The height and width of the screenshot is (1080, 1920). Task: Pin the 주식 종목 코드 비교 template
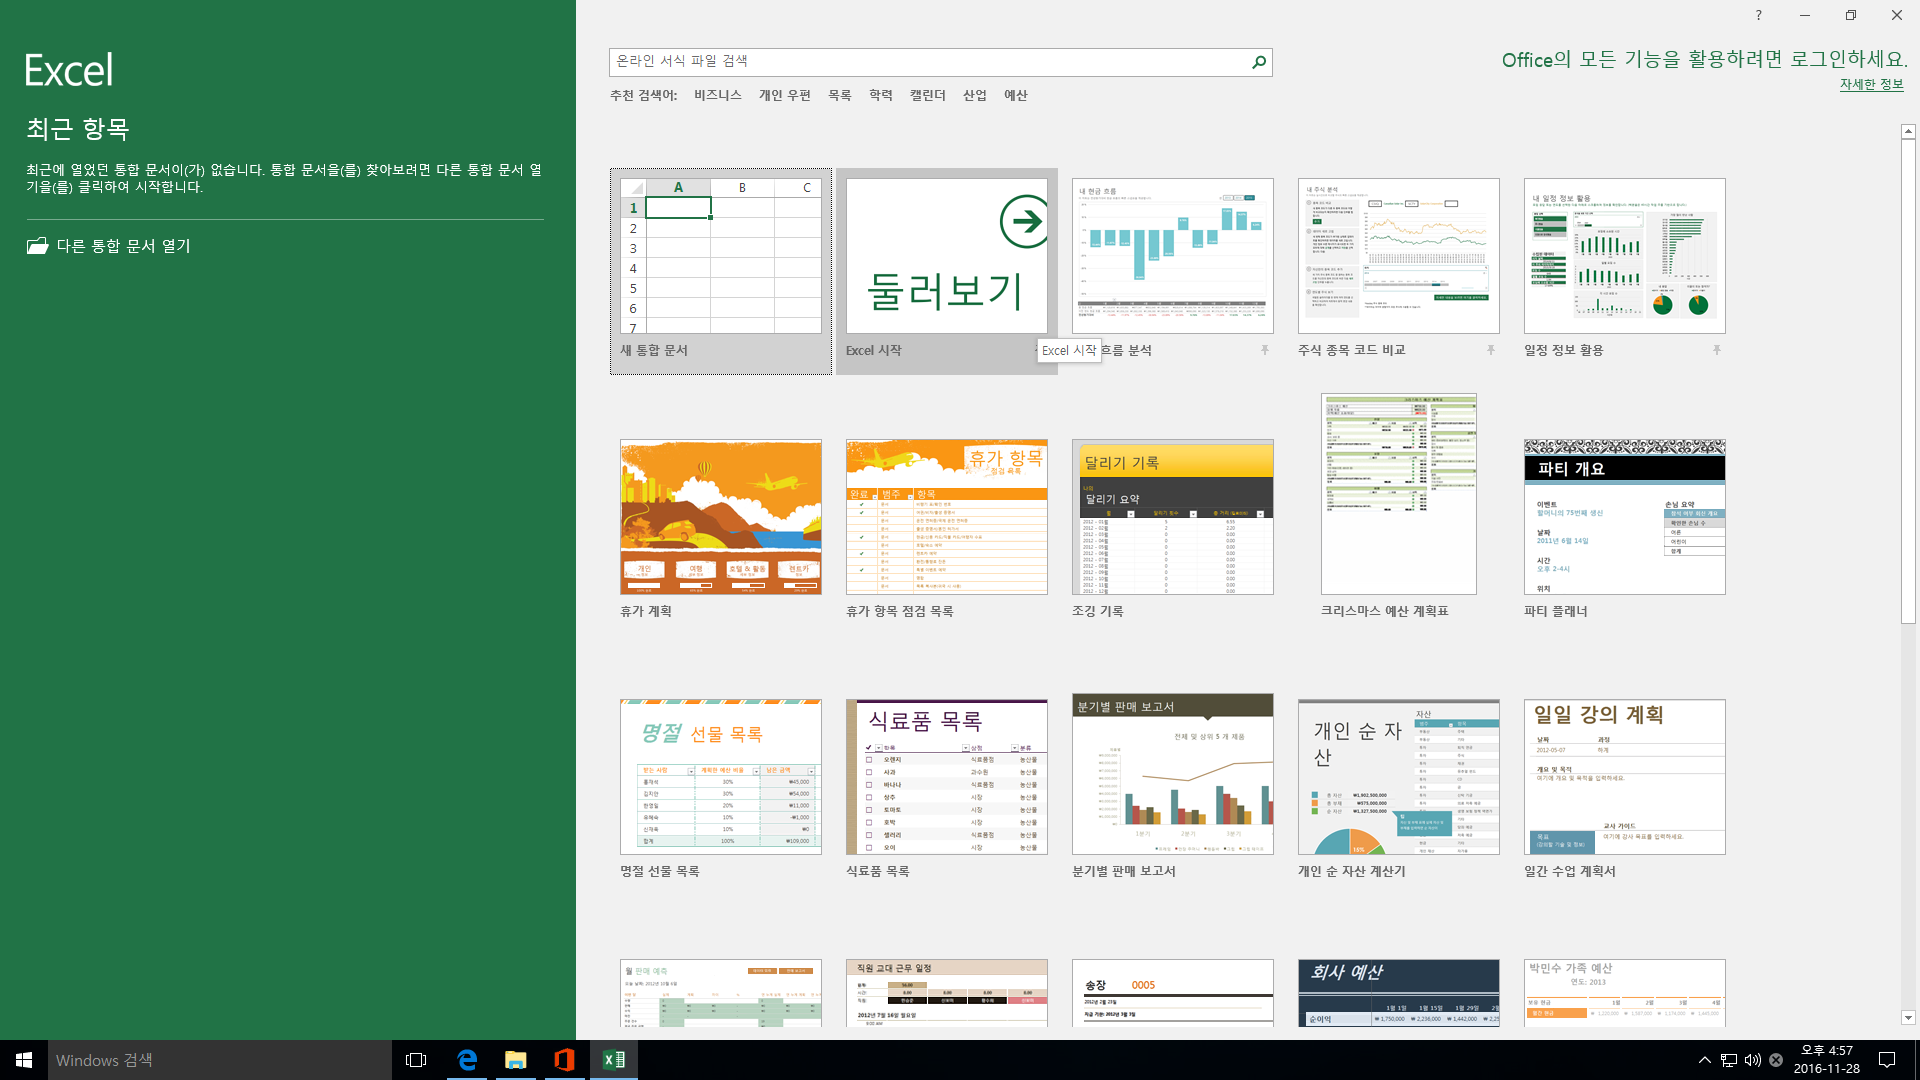point(1490,350)
